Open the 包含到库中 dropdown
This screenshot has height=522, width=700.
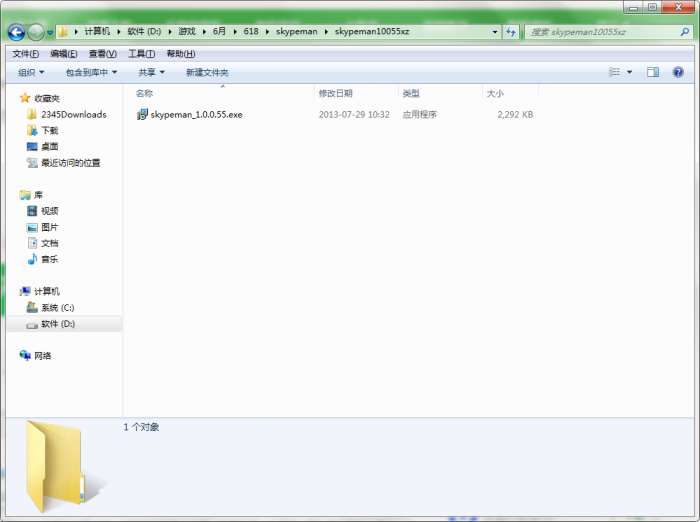click(91, 72)
